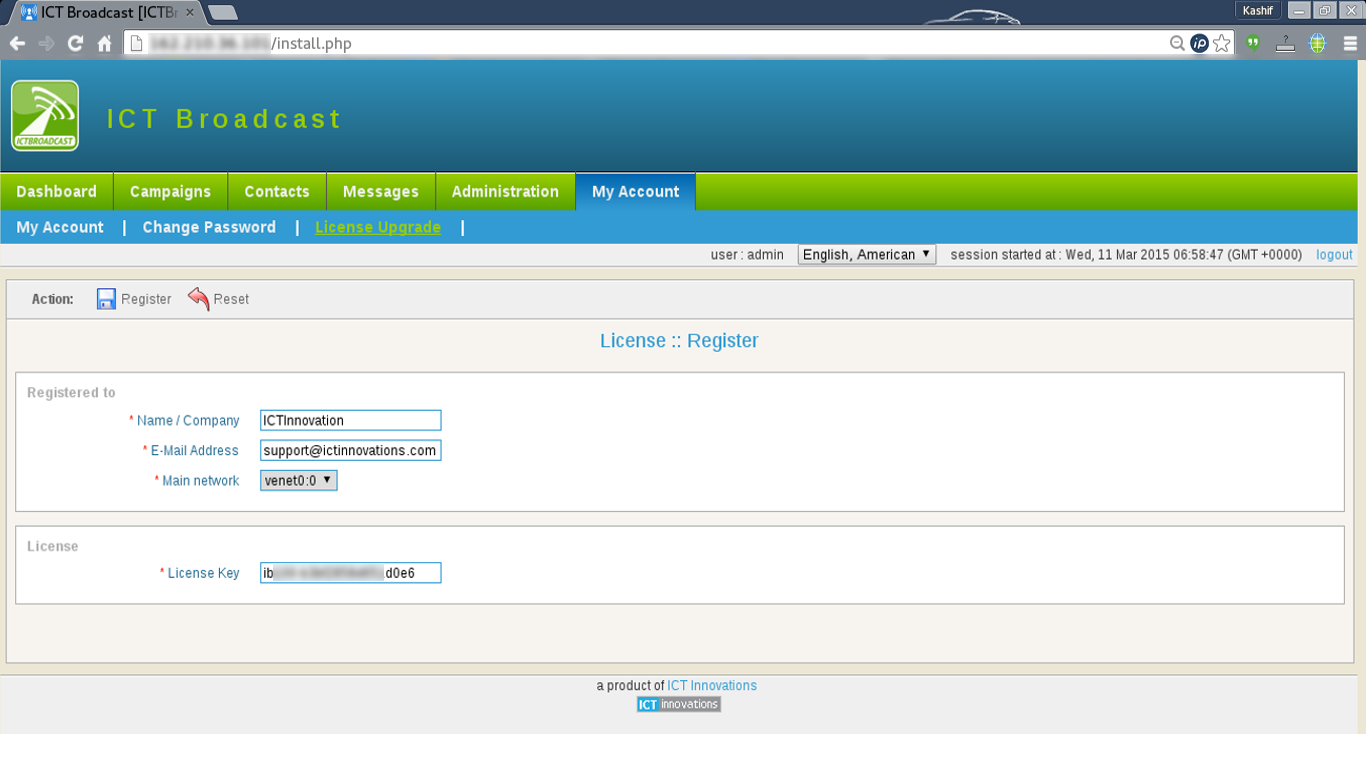Focus the Name / Company field

[350, 420]
